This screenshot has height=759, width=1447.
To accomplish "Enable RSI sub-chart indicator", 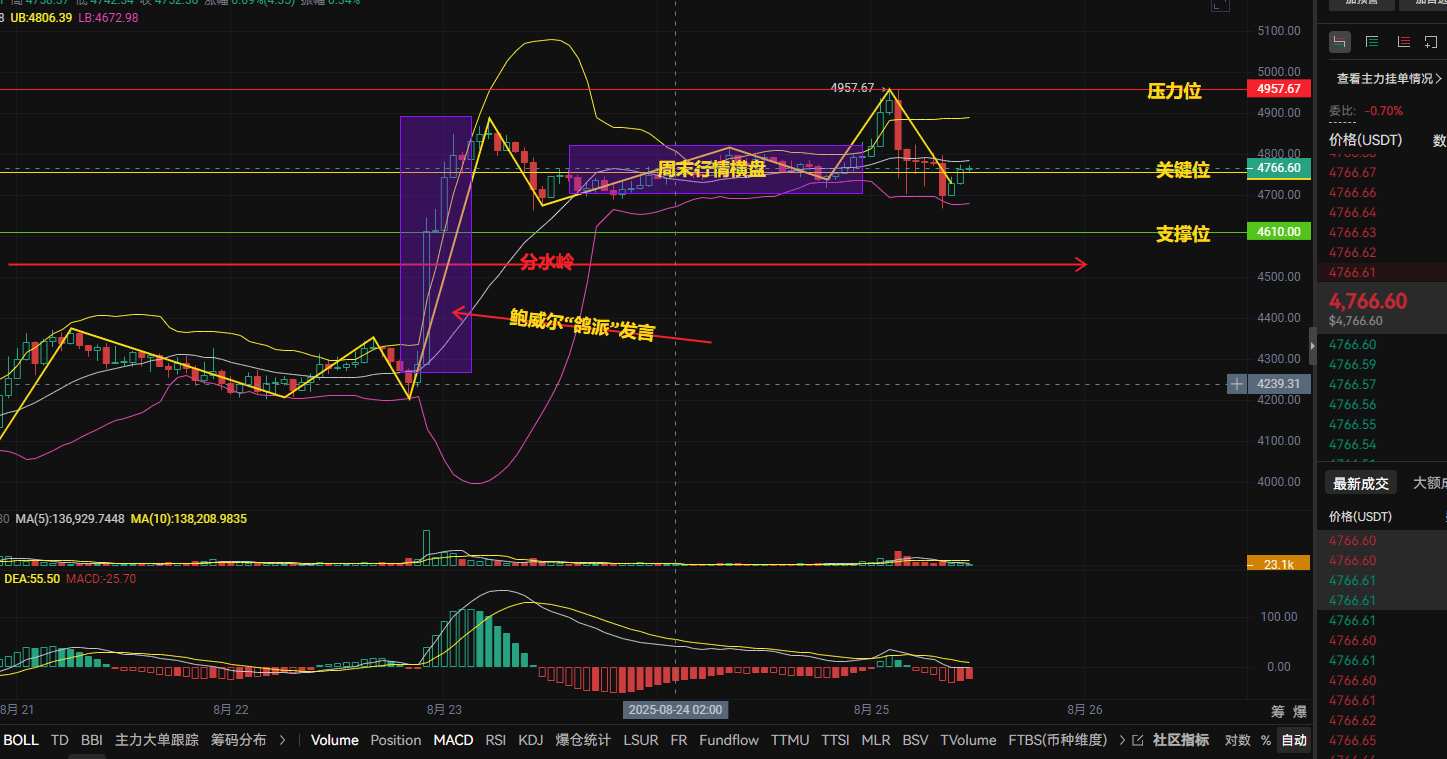I will [x=495, y=740].
